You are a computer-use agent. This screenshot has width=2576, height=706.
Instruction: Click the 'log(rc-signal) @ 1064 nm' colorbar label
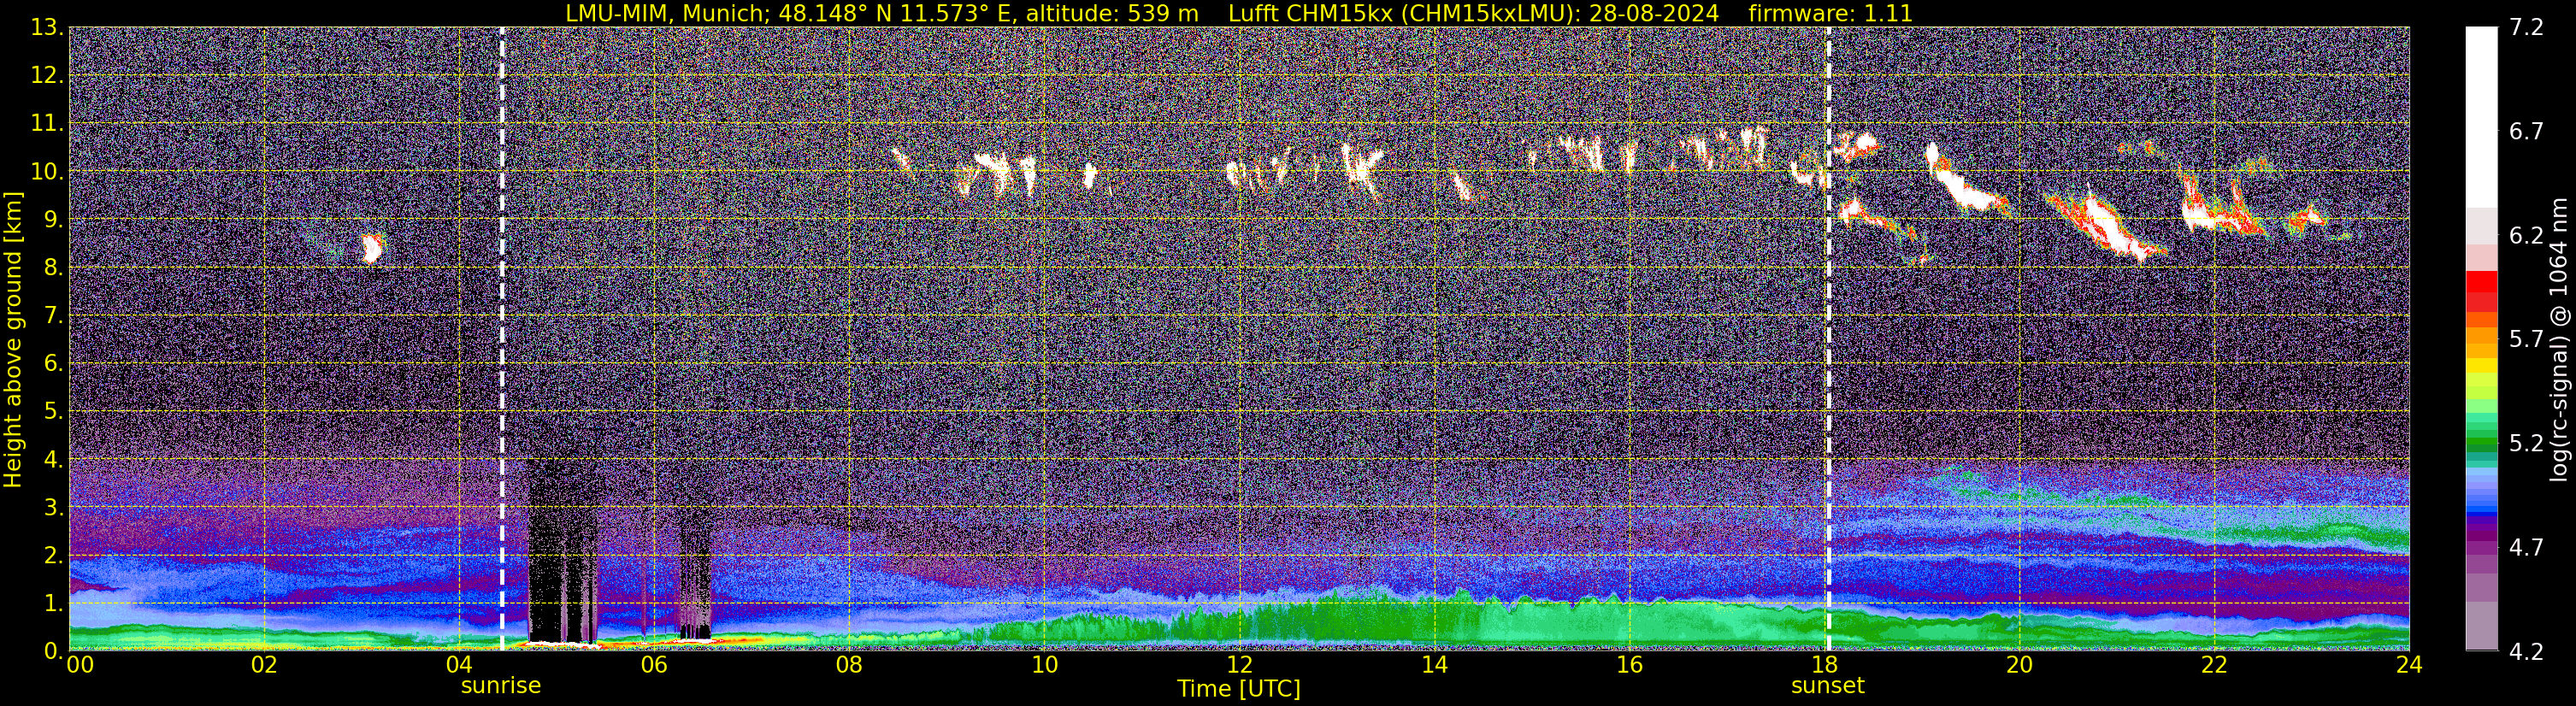tap(2560, 339)
